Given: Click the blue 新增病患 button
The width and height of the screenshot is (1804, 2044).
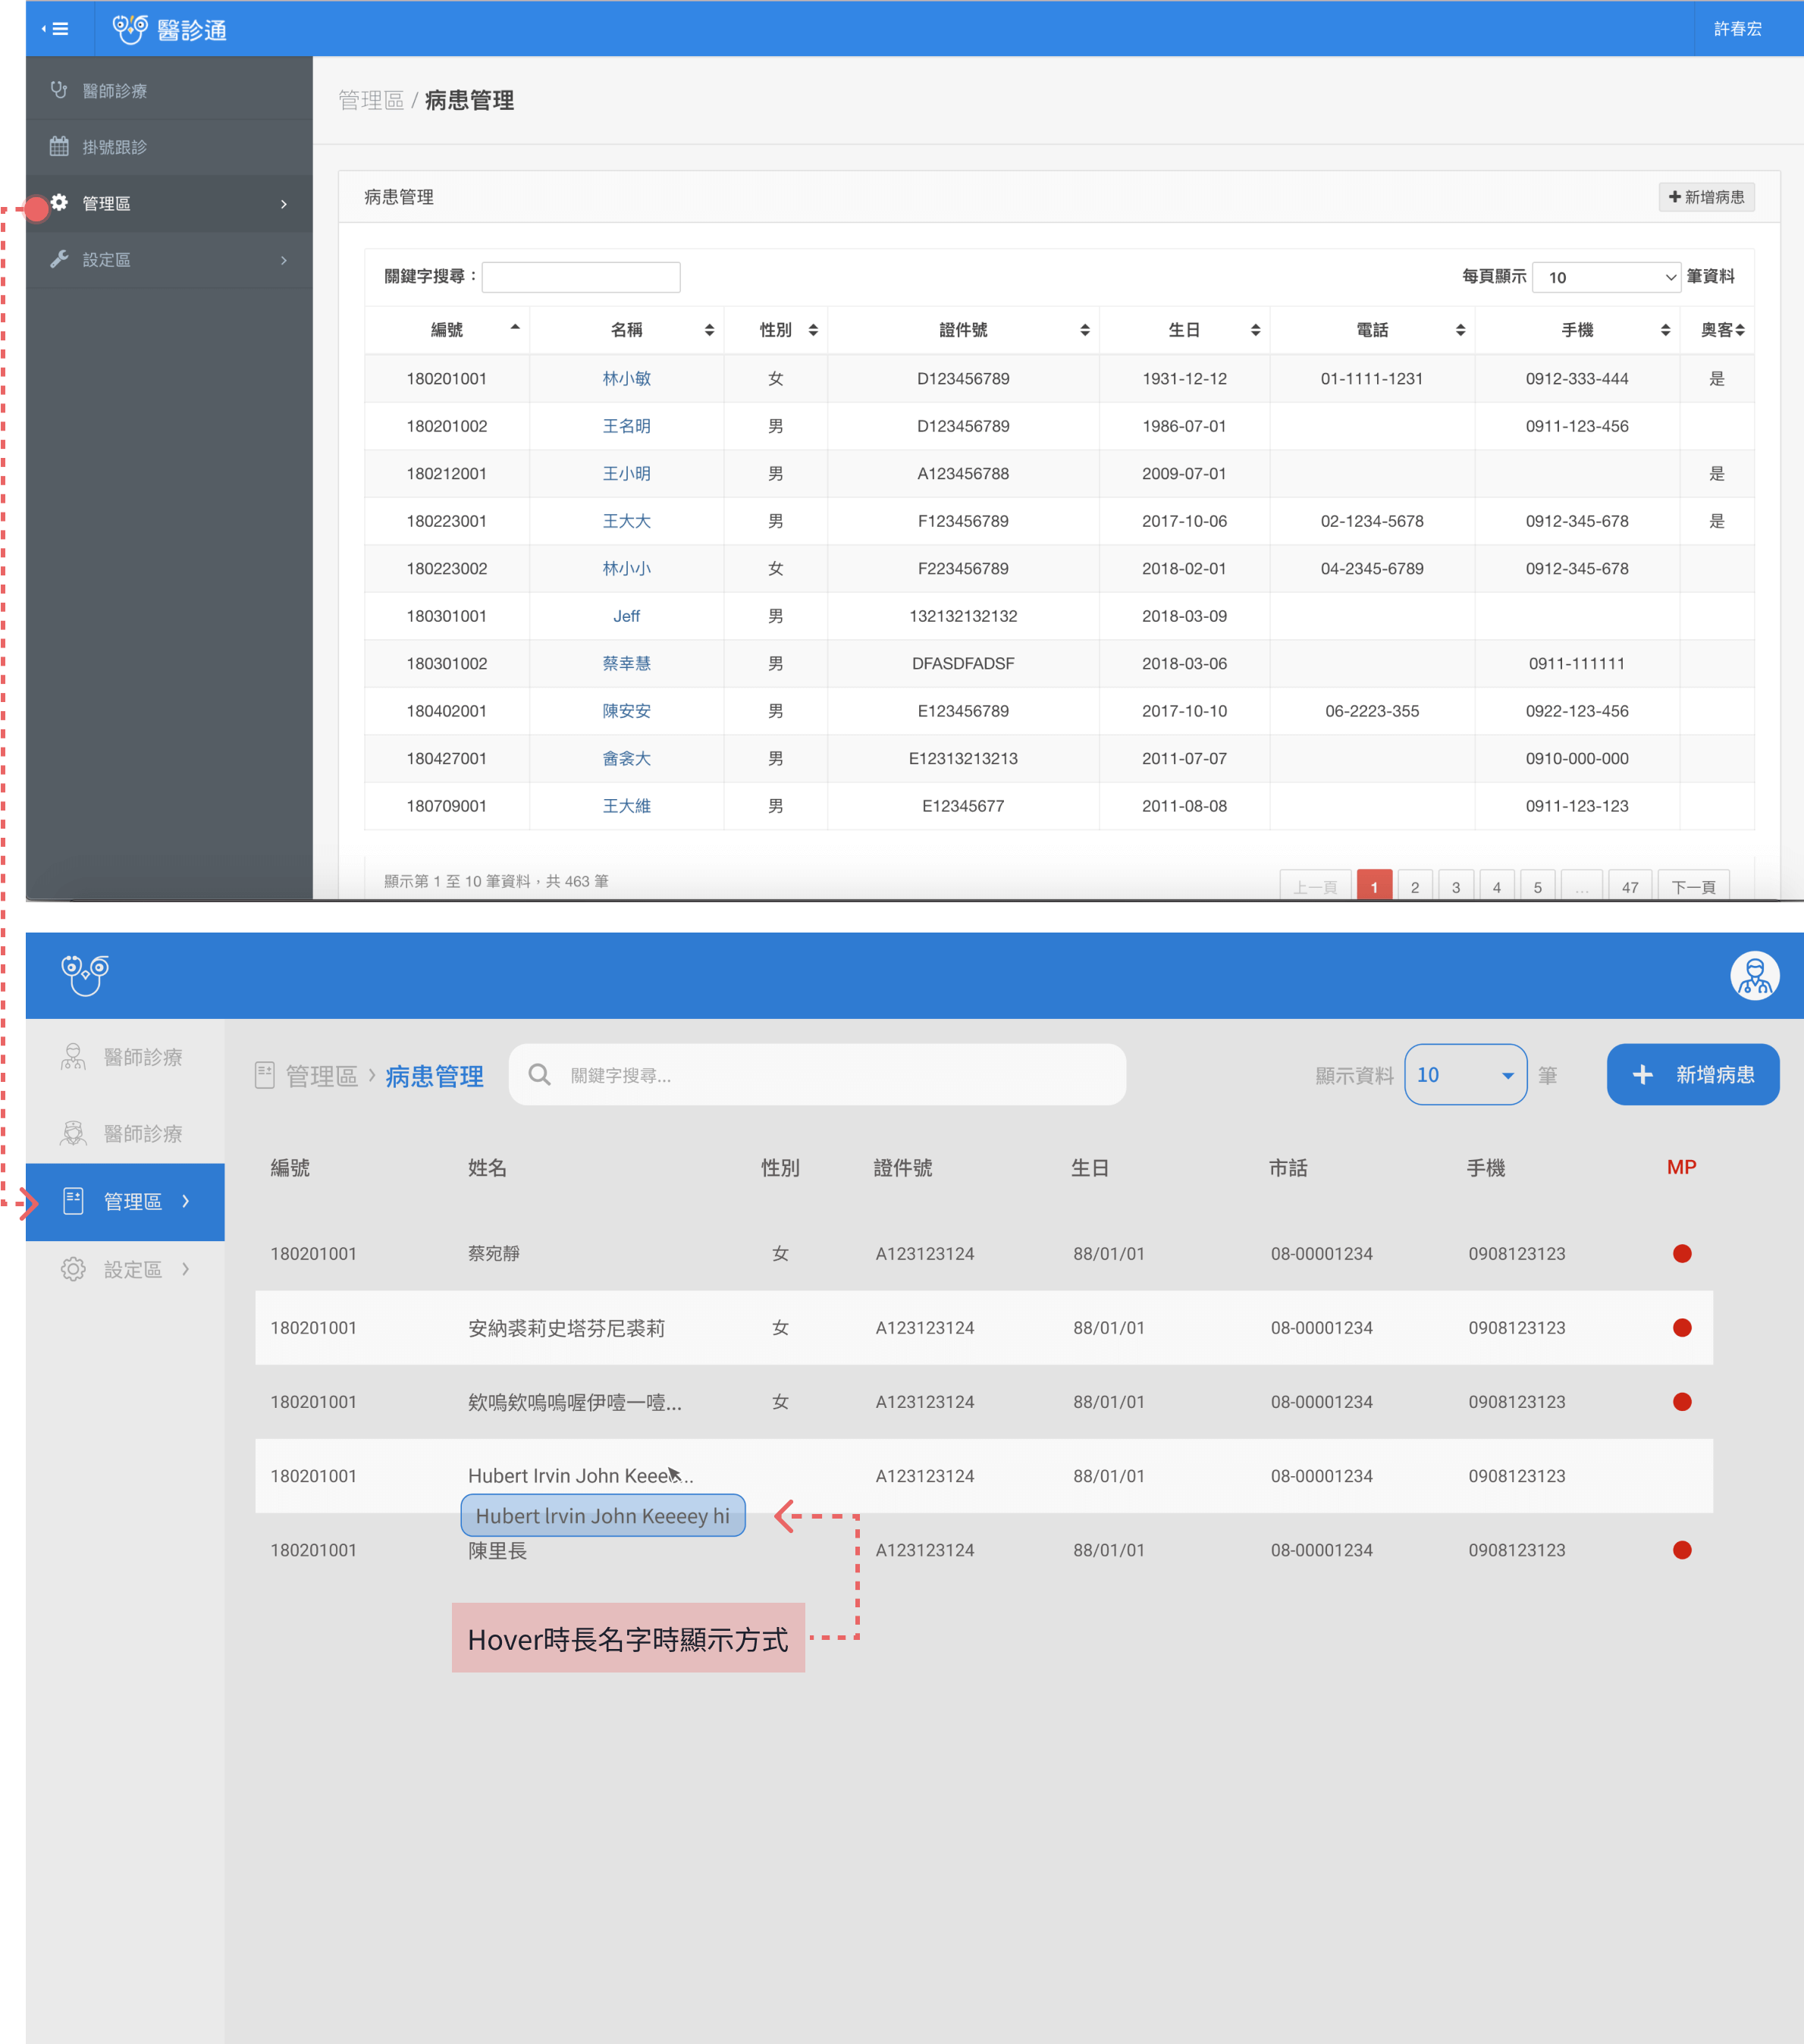Looking at the screenshot, I should tap(1692, 1075).
